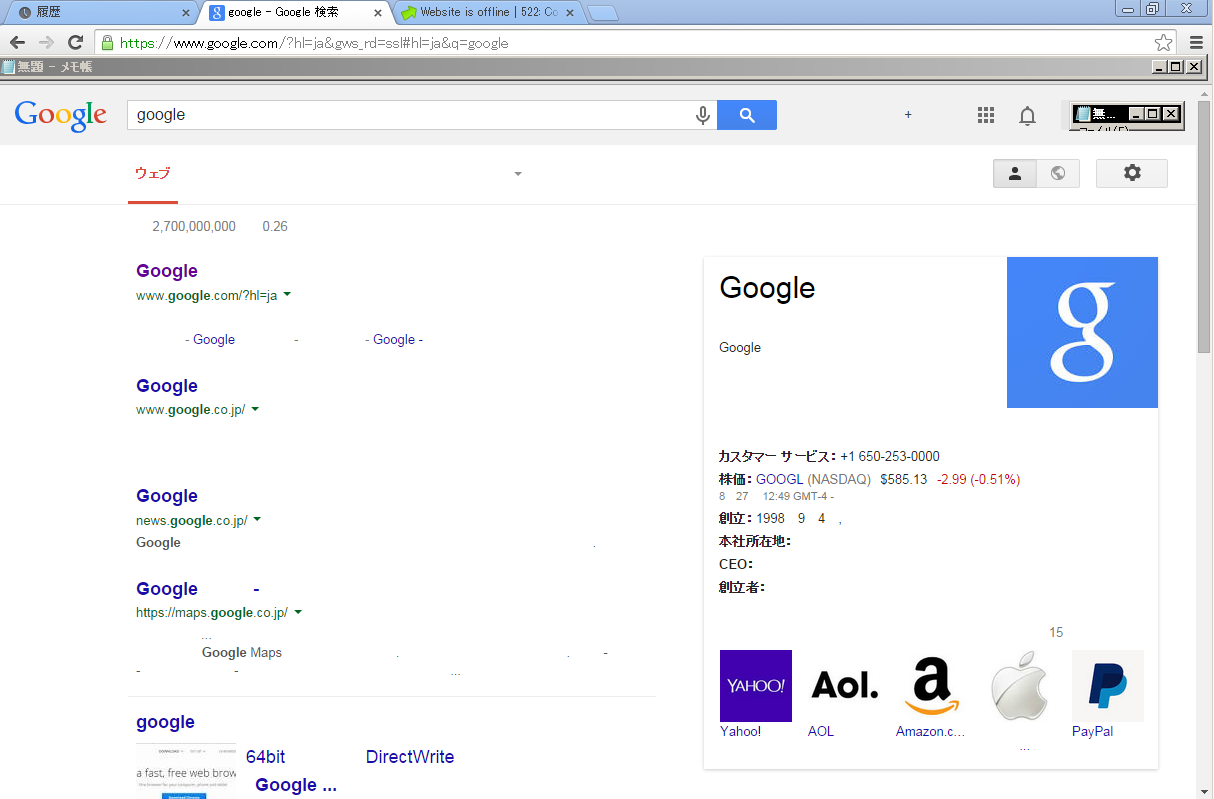Expand the more search options arrow
This screenshot has height=799, width=1214.
(x=518, y=174)
